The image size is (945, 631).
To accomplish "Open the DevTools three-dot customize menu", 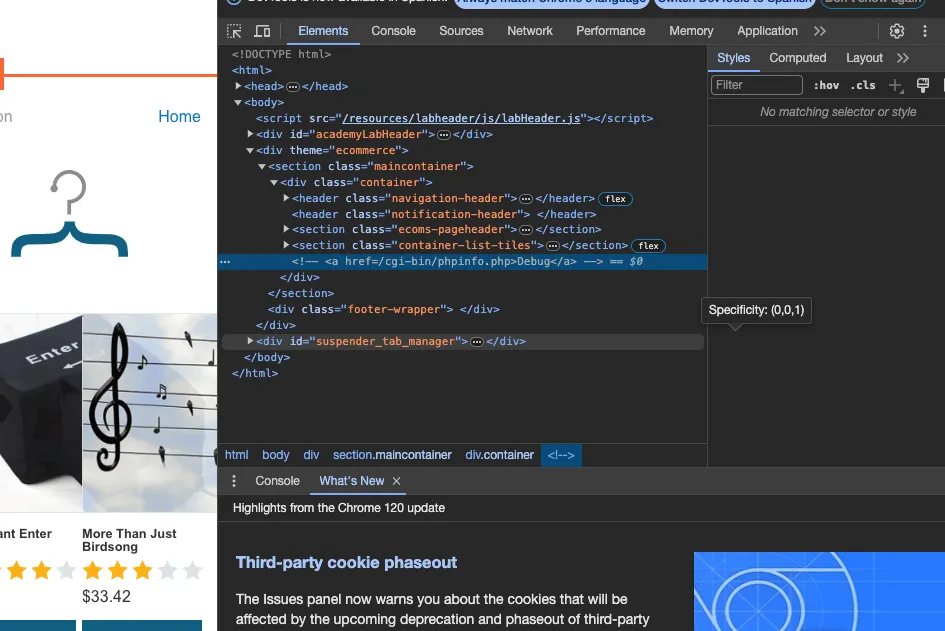I will click(x=925, y=31).
